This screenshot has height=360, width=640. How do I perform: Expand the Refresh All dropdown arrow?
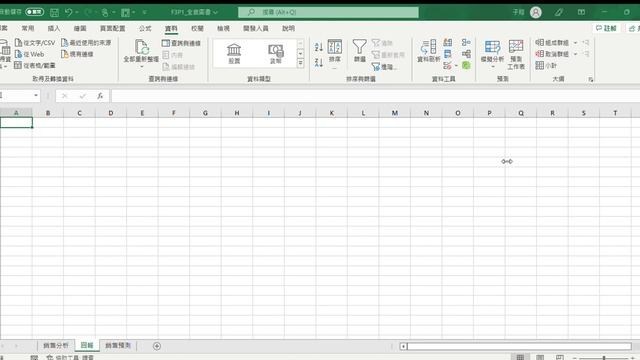click(x=141, y=67)
